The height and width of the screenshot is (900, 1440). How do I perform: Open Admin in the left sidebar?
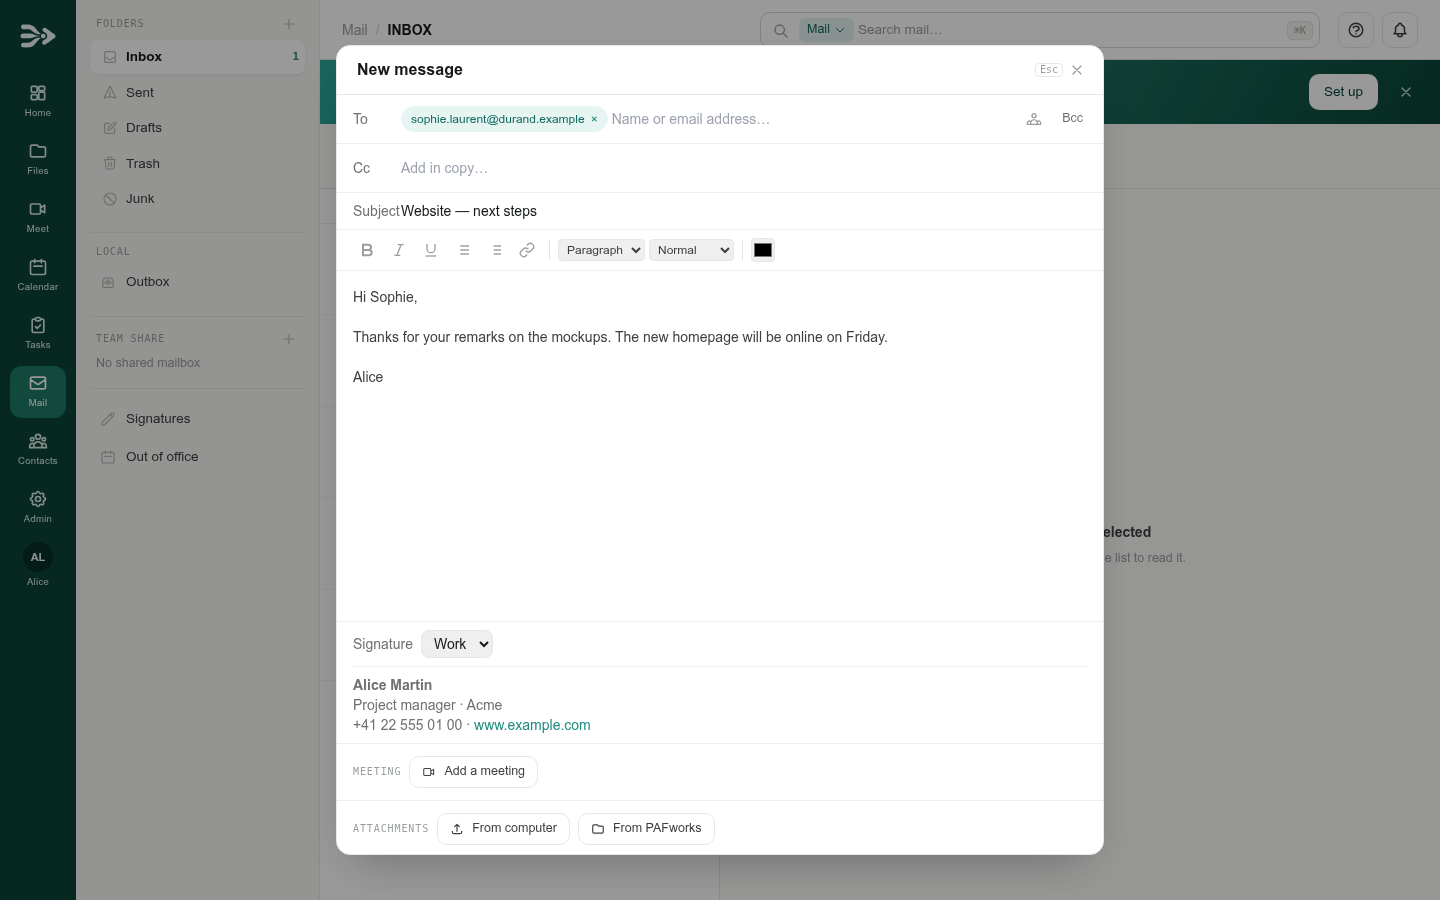point(38,507)
